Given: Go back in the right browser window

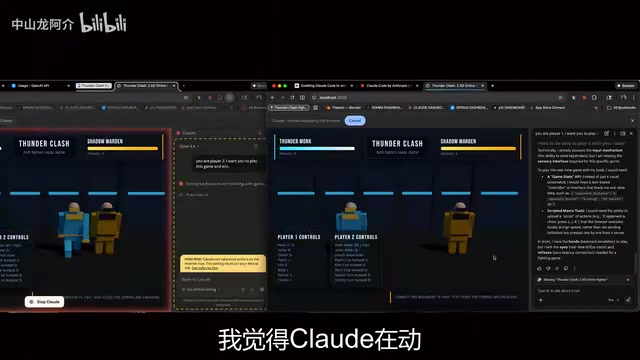Looking at the screenshot, I should [x=273, y=98].
